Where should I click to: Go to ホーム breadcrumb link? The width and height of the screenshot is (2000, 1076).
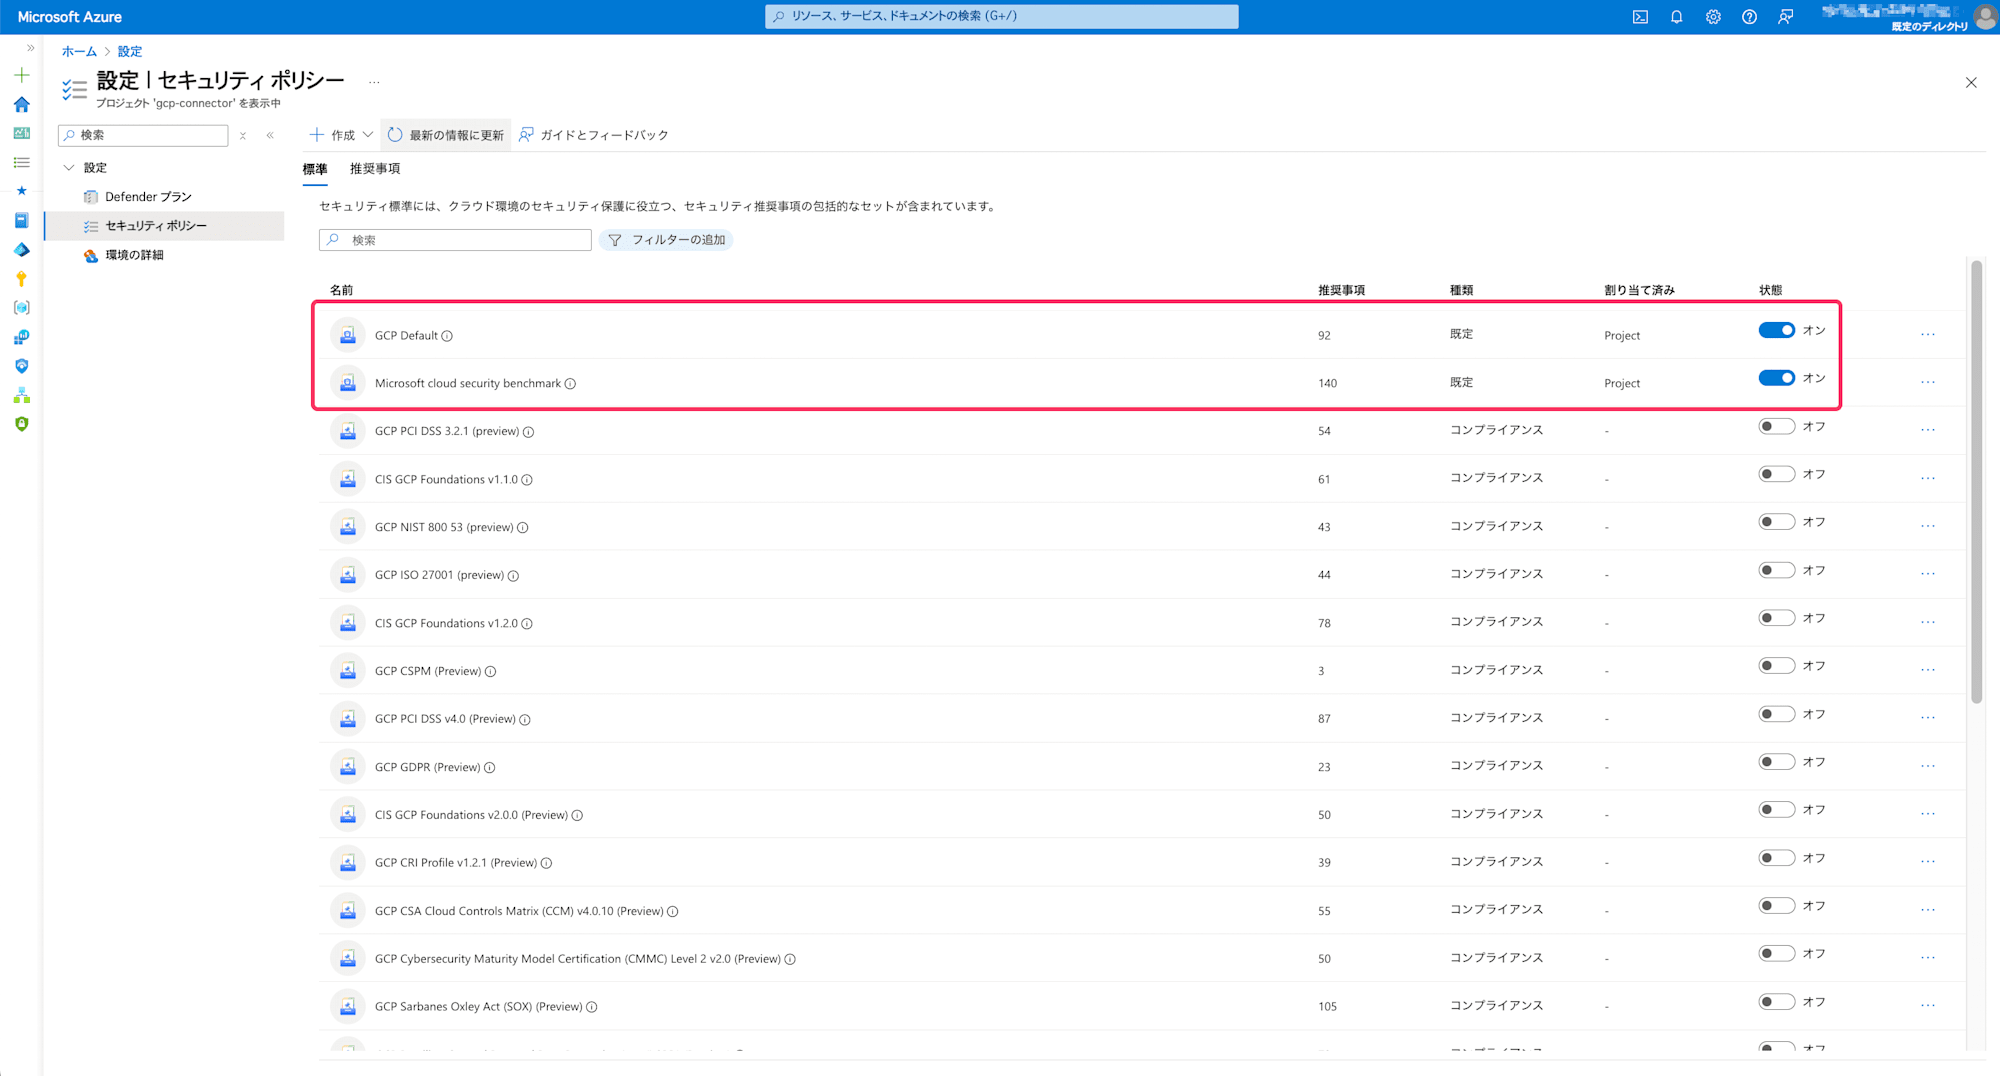[79, 51]
